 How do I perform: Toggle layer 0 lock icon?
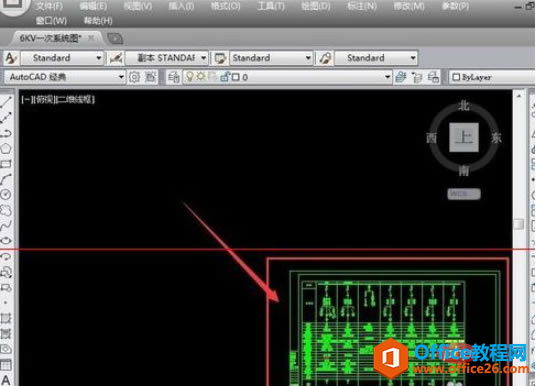coord(225,77)
